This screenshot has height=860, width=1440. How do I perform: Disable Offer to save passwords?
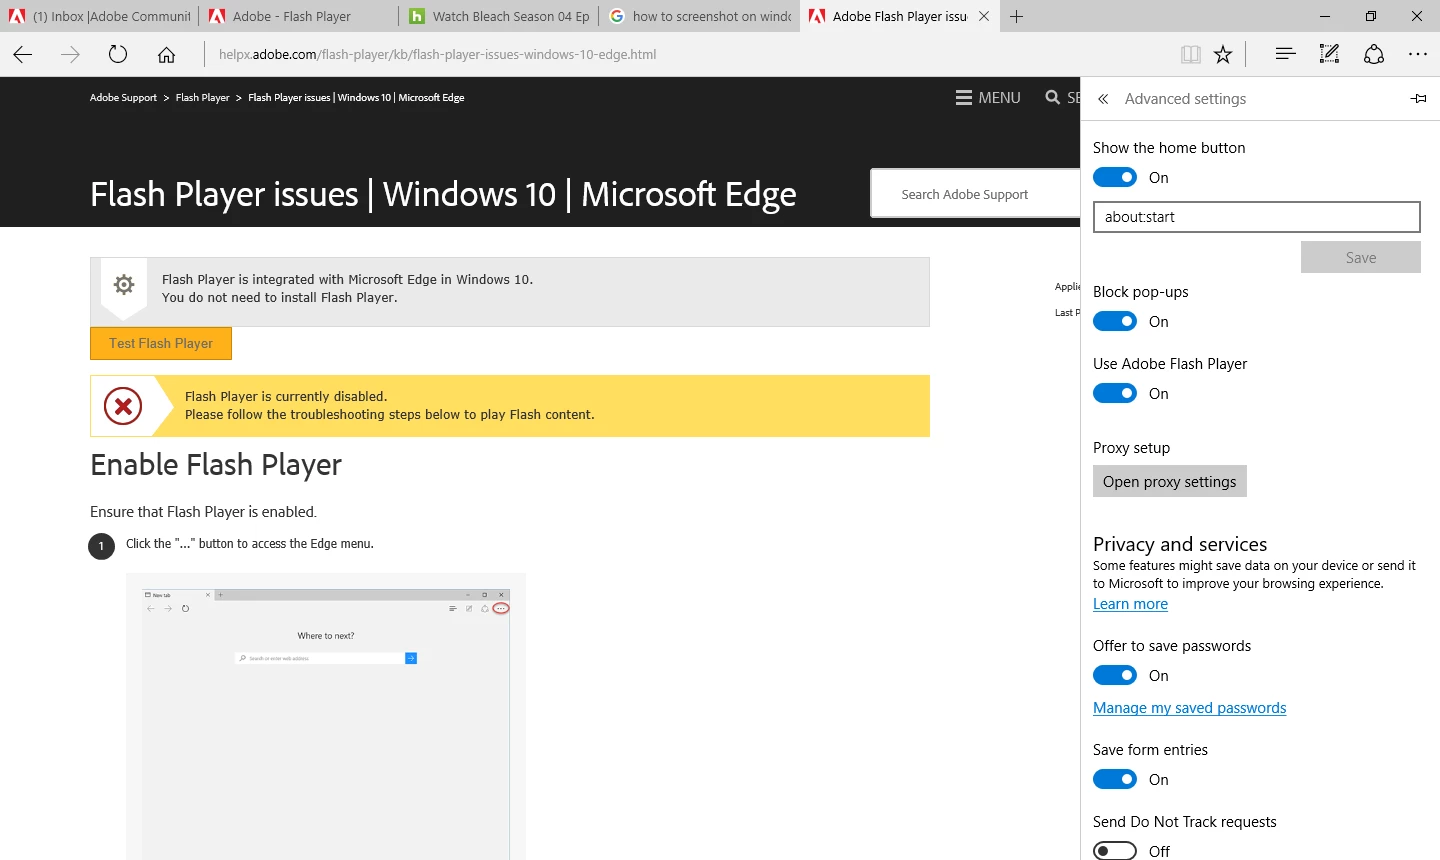tap(1115, 675)
